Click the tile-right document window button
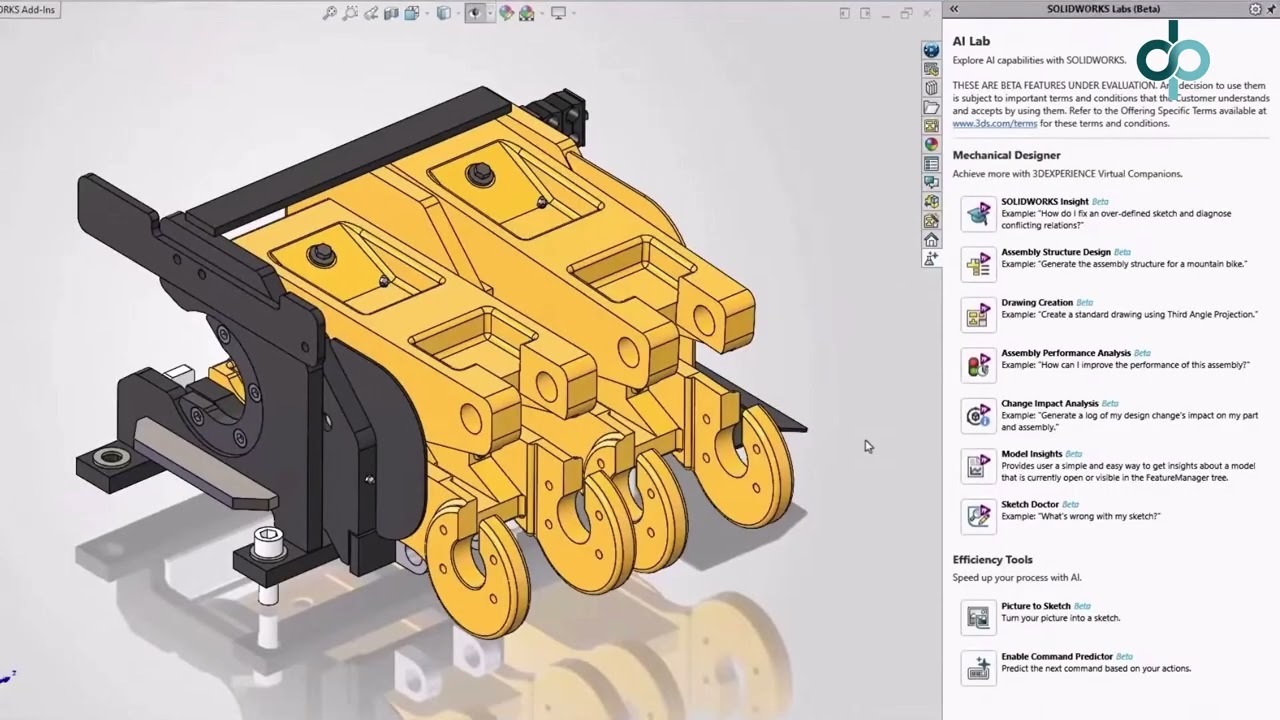The width and height of the screenshot is (1280, 720). [865, 13]
